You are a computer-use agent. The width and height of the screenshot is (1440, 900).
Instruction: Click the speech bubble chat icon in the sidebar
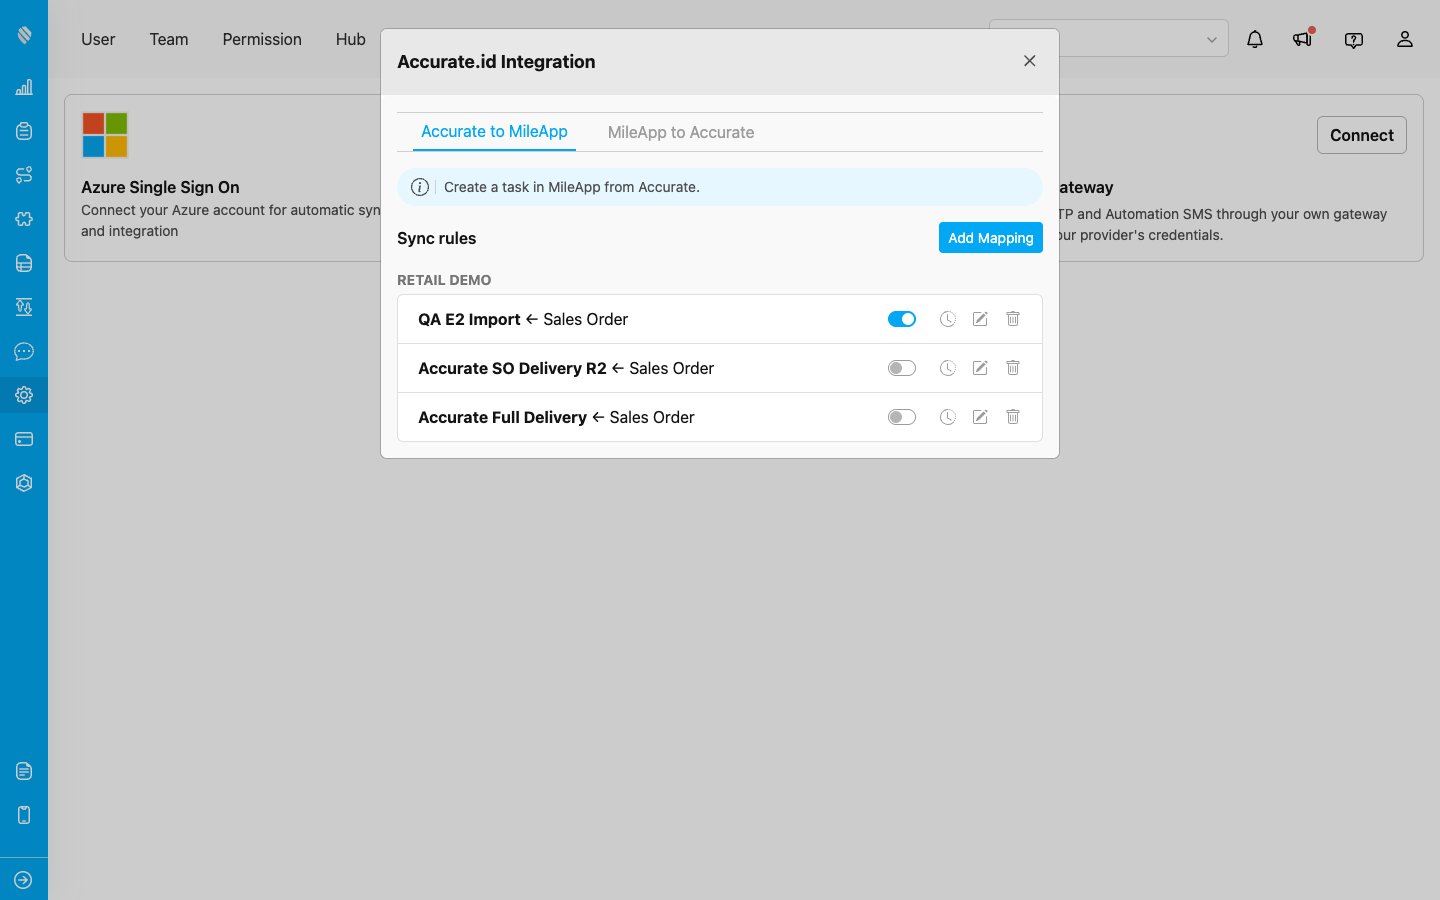pyautogui.click(x=24, y=351)
